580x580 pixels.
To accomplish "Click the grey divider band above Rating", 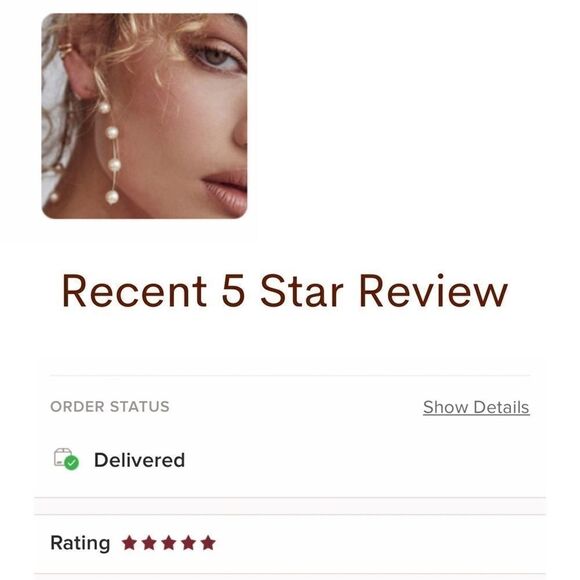I will (x=290, y=506).
